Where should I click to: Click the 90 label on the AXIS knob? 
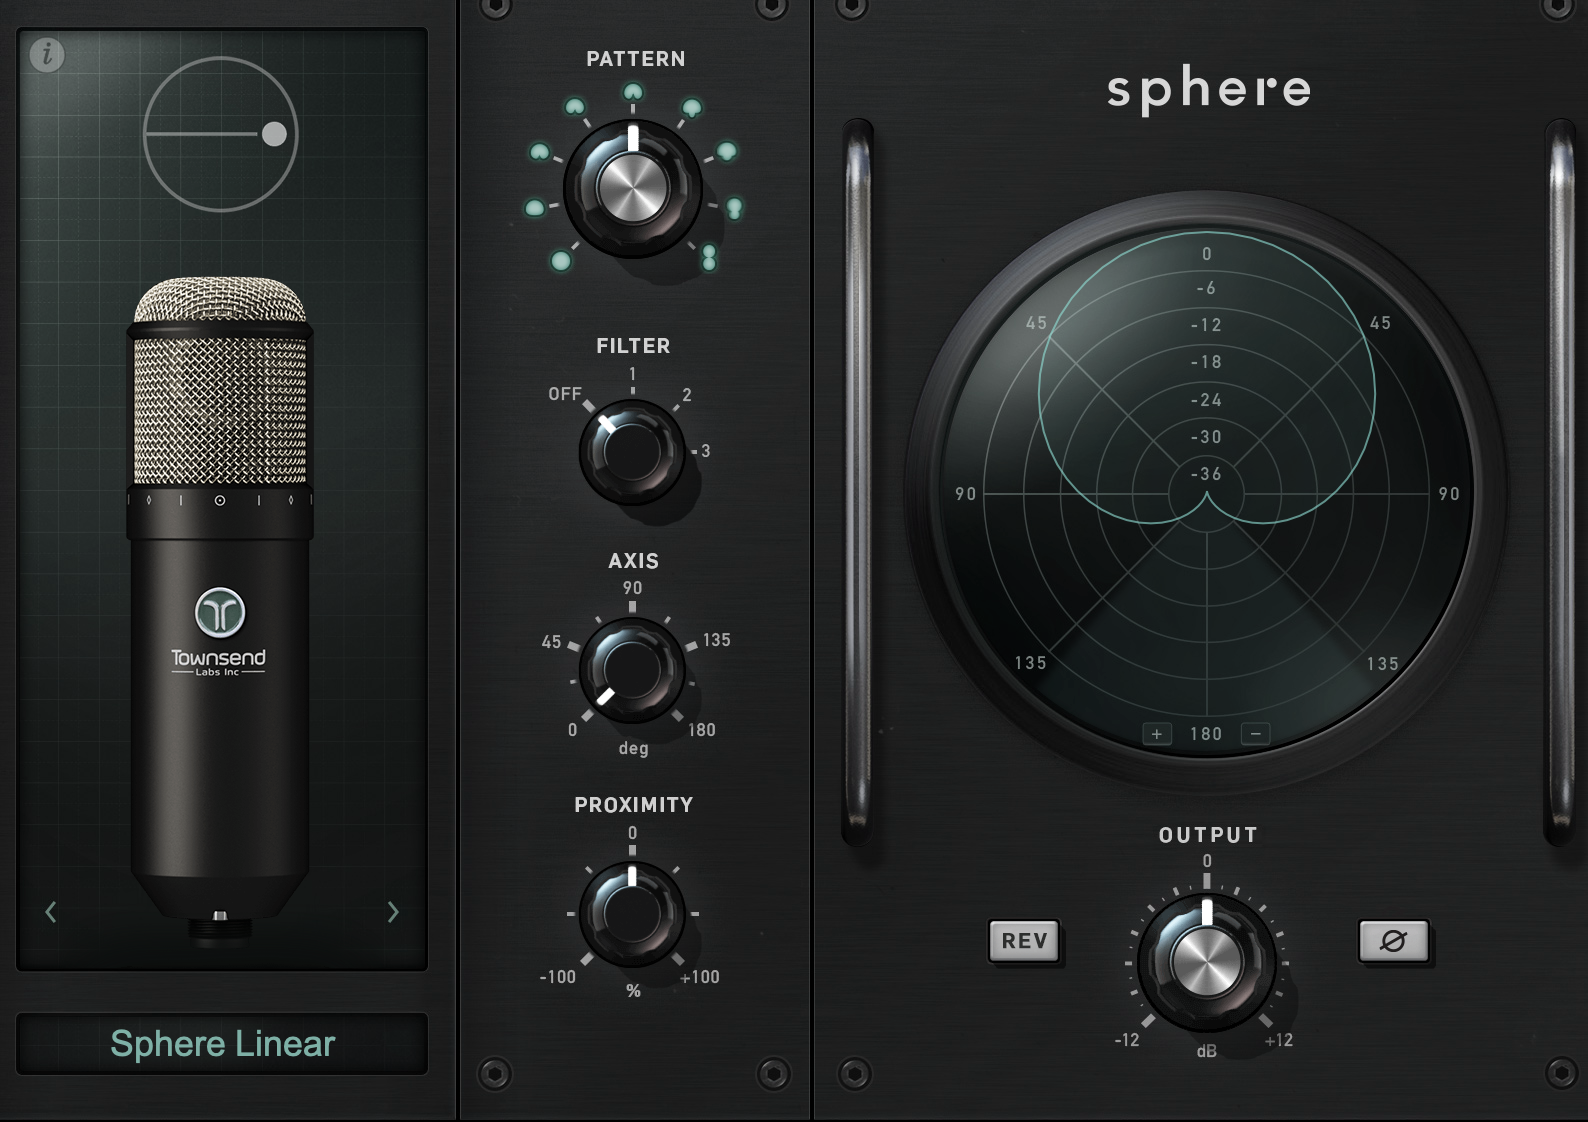632,588
